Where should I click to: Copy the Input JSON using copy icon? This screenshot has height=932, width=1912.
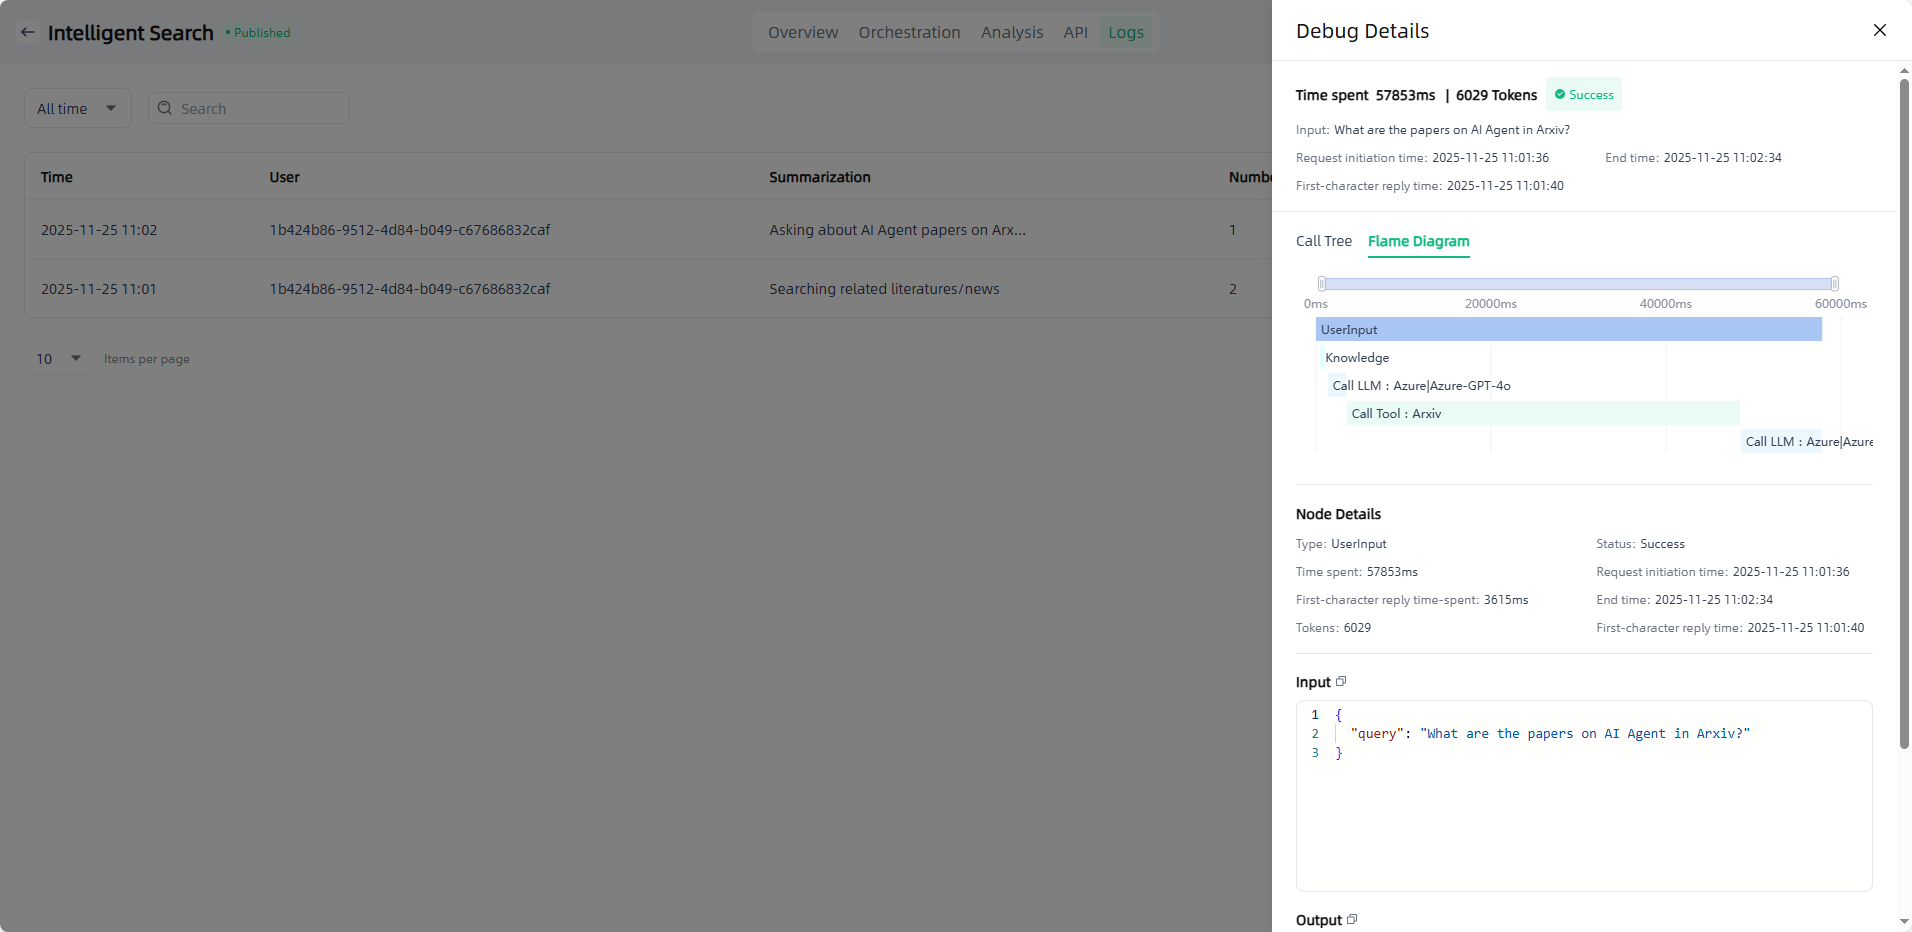[x=1341, y=681]
